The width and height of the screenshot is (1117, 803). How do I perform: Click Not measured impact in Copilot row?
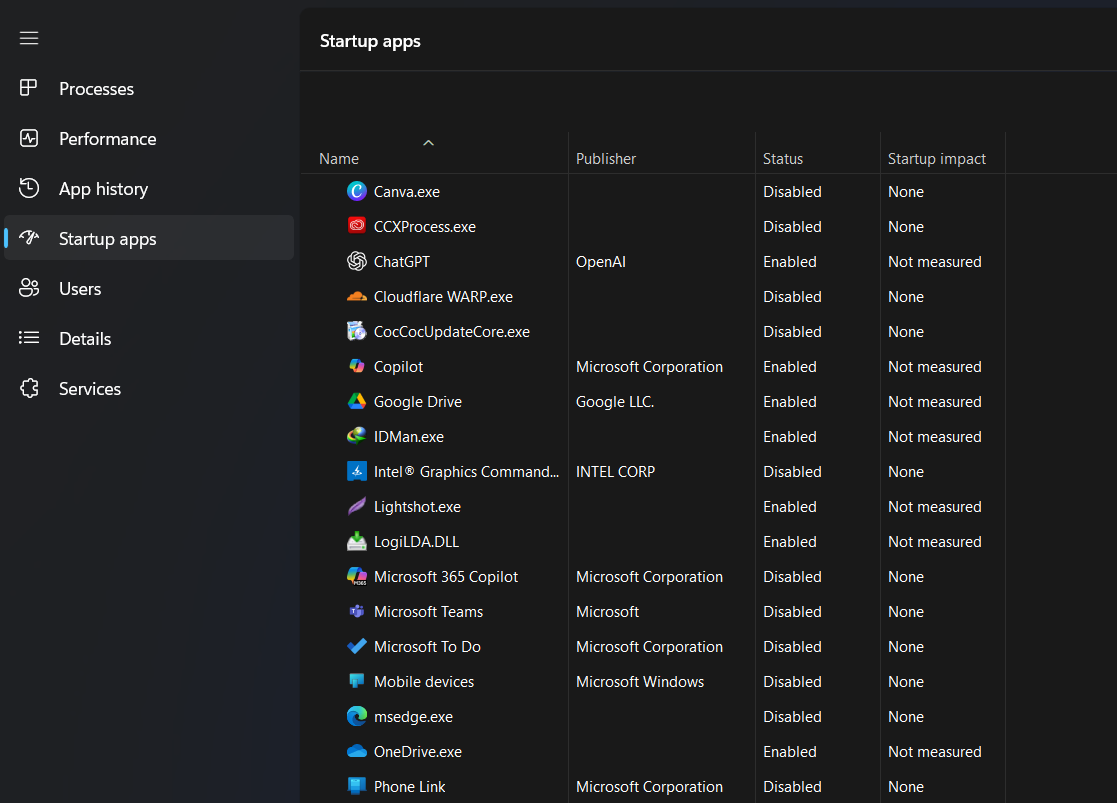[935, 366]
